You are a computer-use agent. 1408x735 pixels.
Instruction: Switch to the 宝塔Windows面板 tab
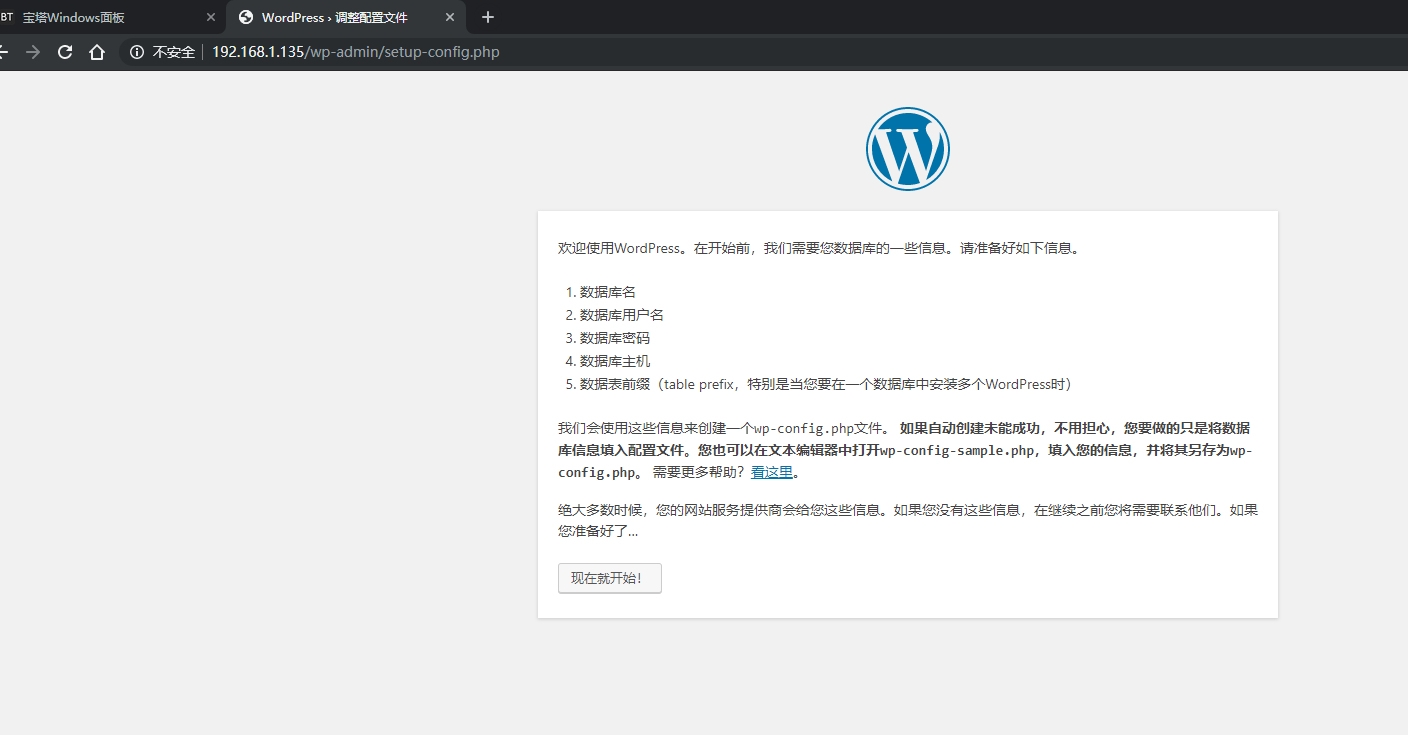point(104,17)
